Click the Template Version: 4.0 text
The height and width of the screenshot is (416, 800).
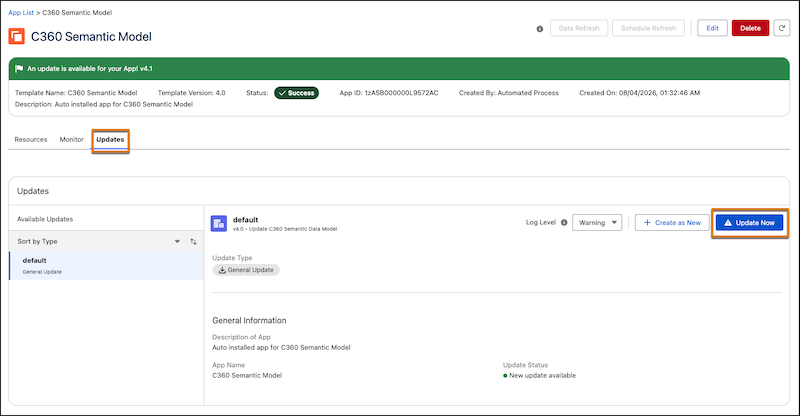[191, 93]
